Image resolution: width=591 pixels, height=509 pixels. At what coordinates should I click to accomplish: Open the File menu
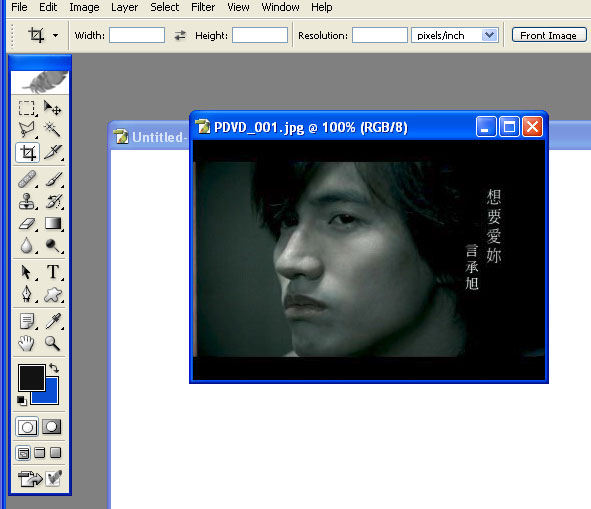(x=19, y=7)
